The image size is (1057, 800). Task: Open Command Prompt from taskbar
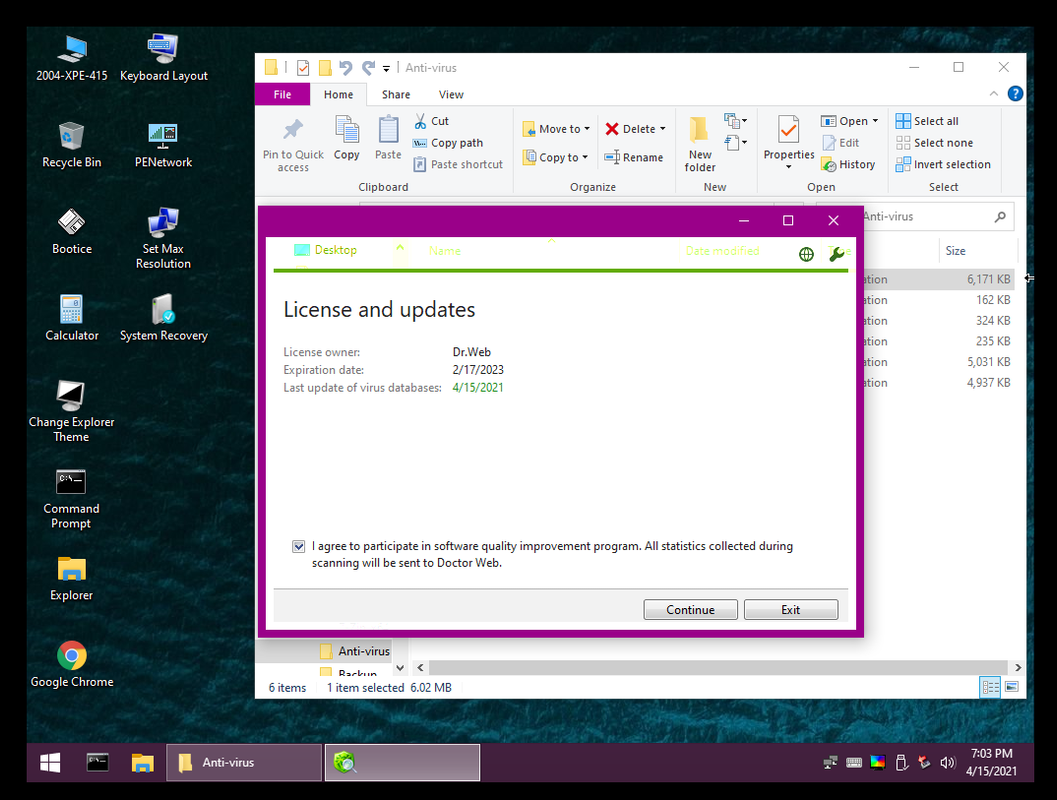(x=98, y=762)
